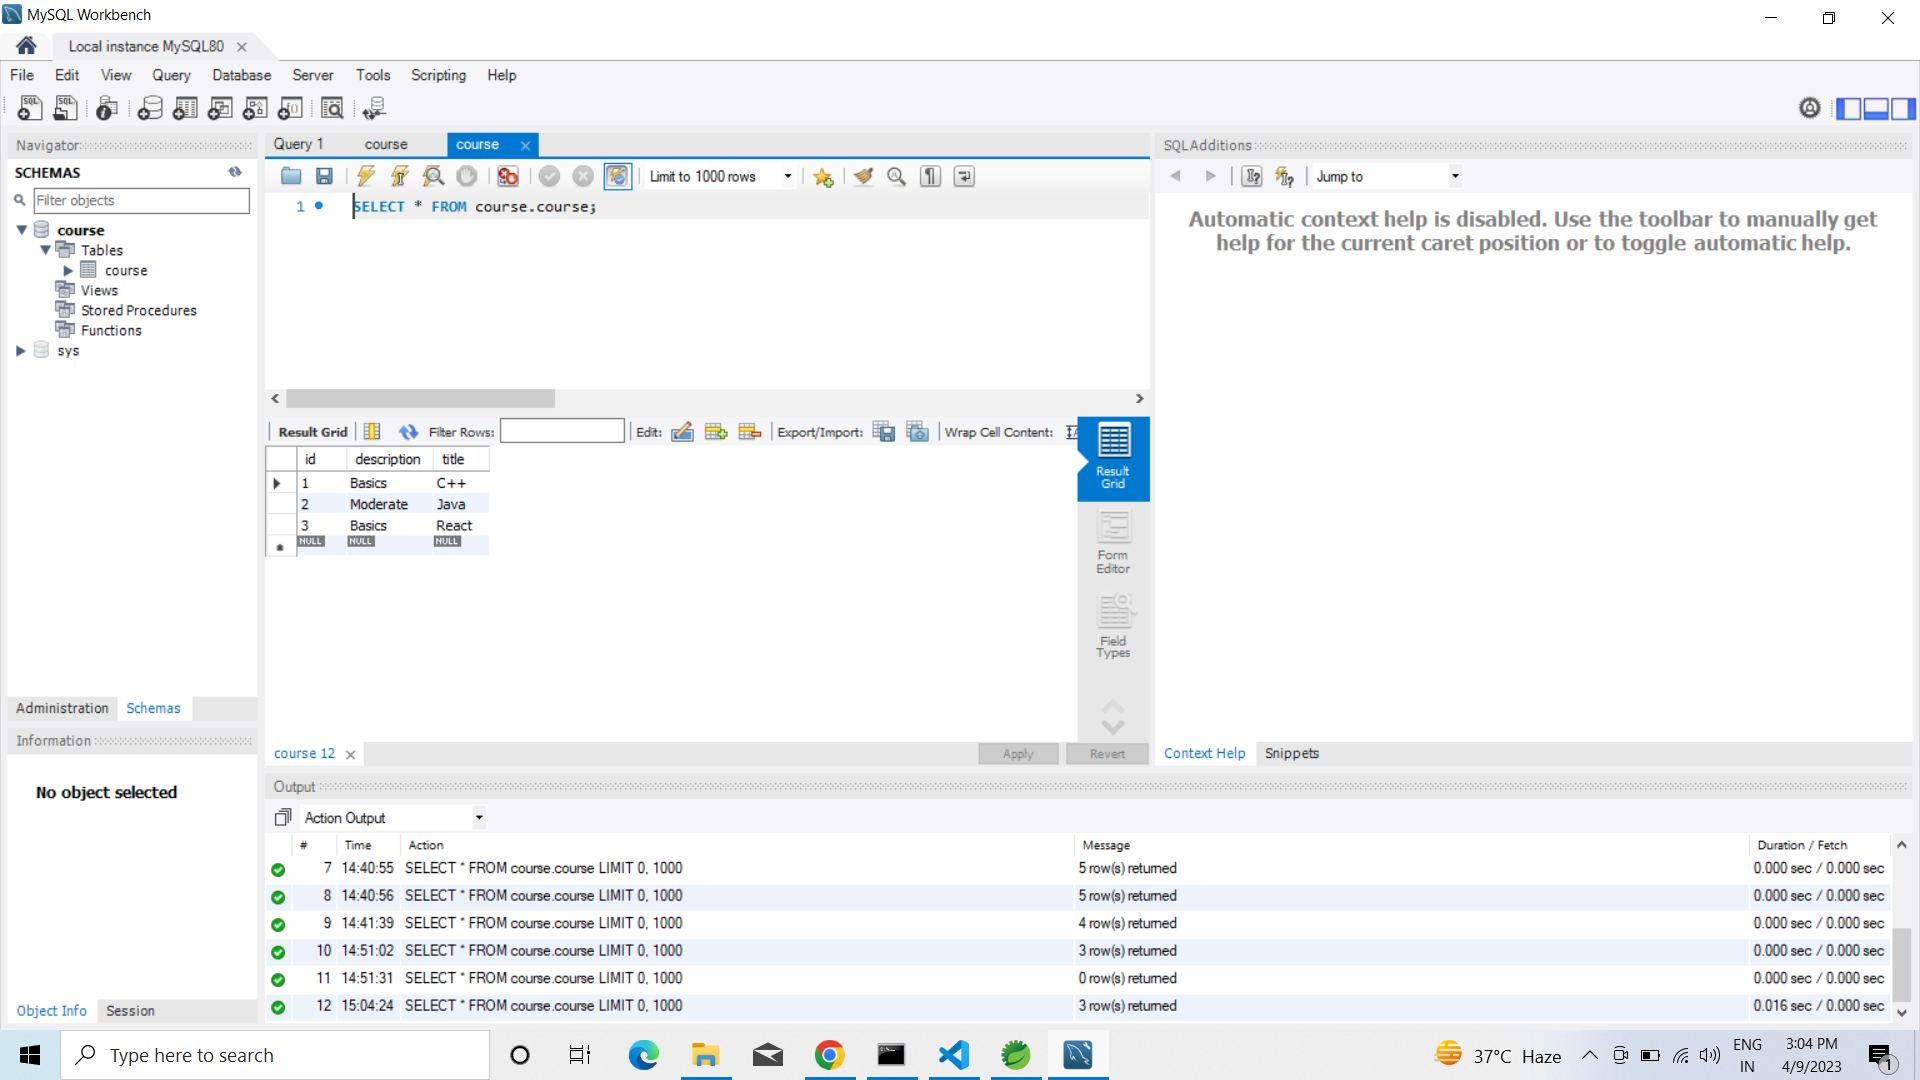Open Field Types side panel
1920x1080 pixels.
point(1112,626)
